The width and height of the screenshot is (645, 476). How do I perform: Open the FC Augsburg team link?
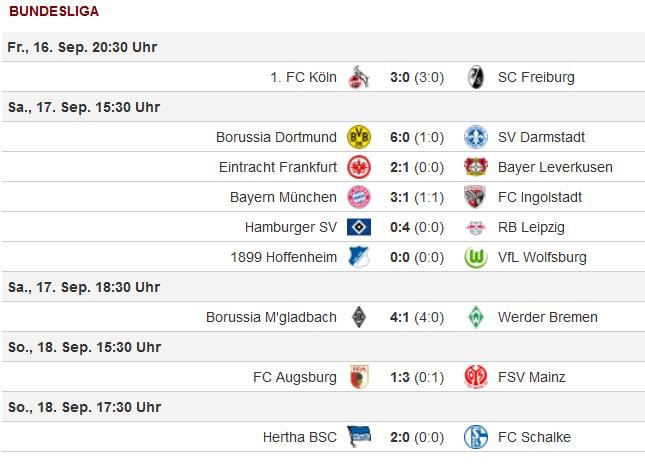(295, 377)
